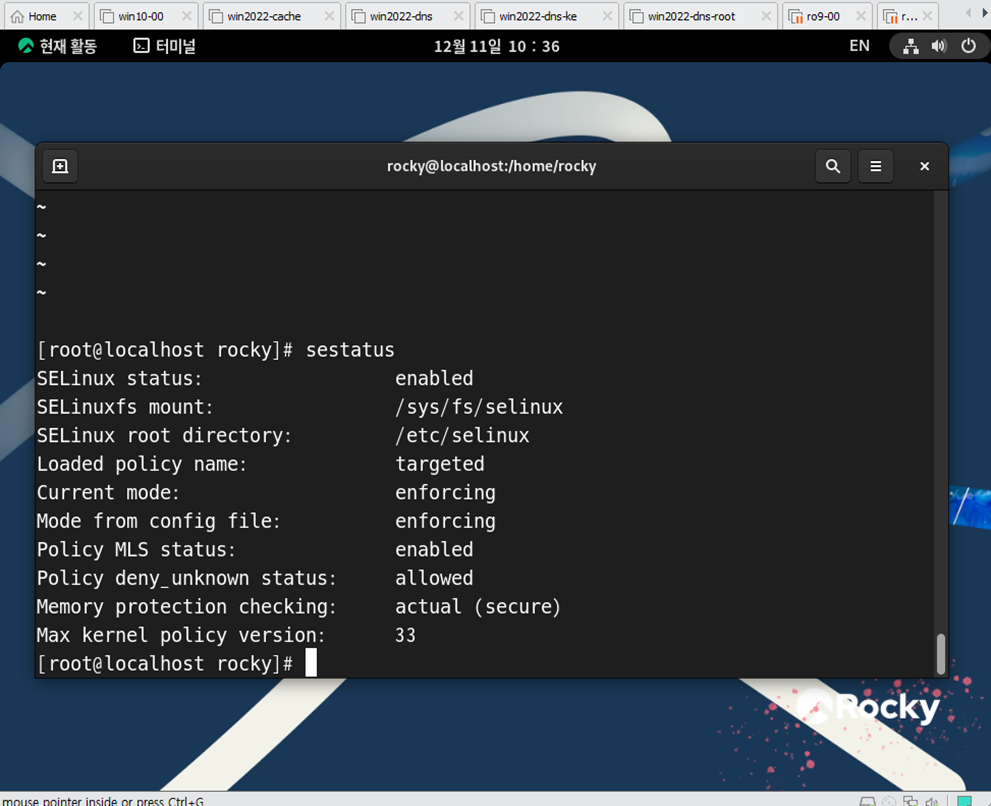This screenshot has height=806, width=991.
Task: Switch to the ro9-00 tab
Action: (x=823, y=16)
